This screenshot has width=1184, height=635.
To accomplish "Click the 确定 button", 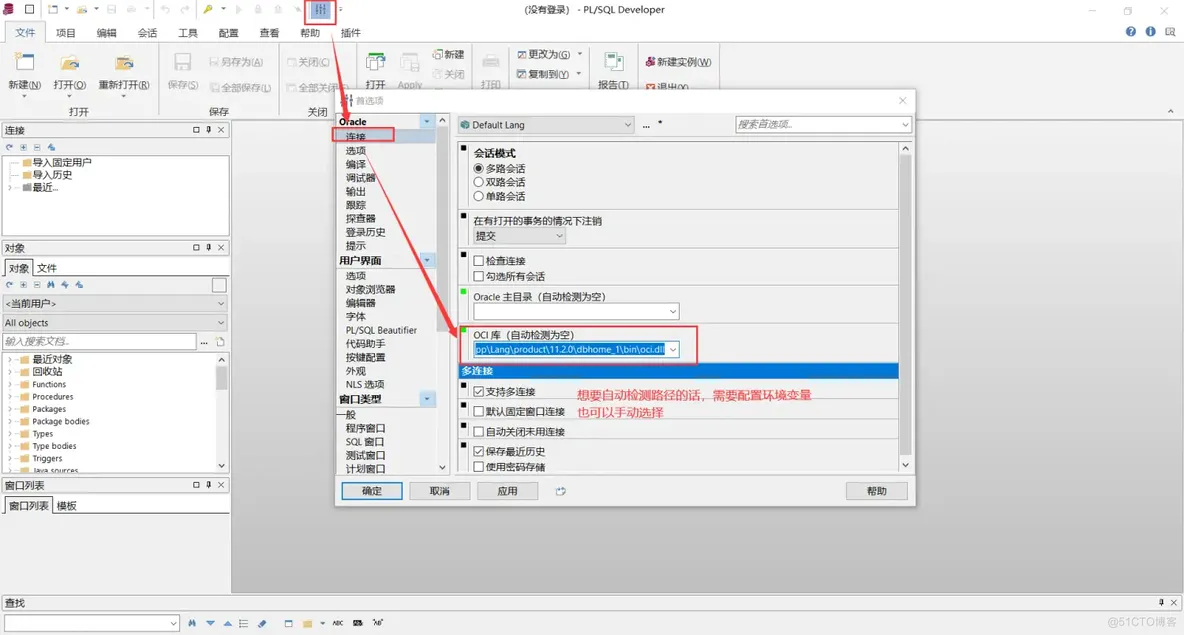I will tap(372, 491).
